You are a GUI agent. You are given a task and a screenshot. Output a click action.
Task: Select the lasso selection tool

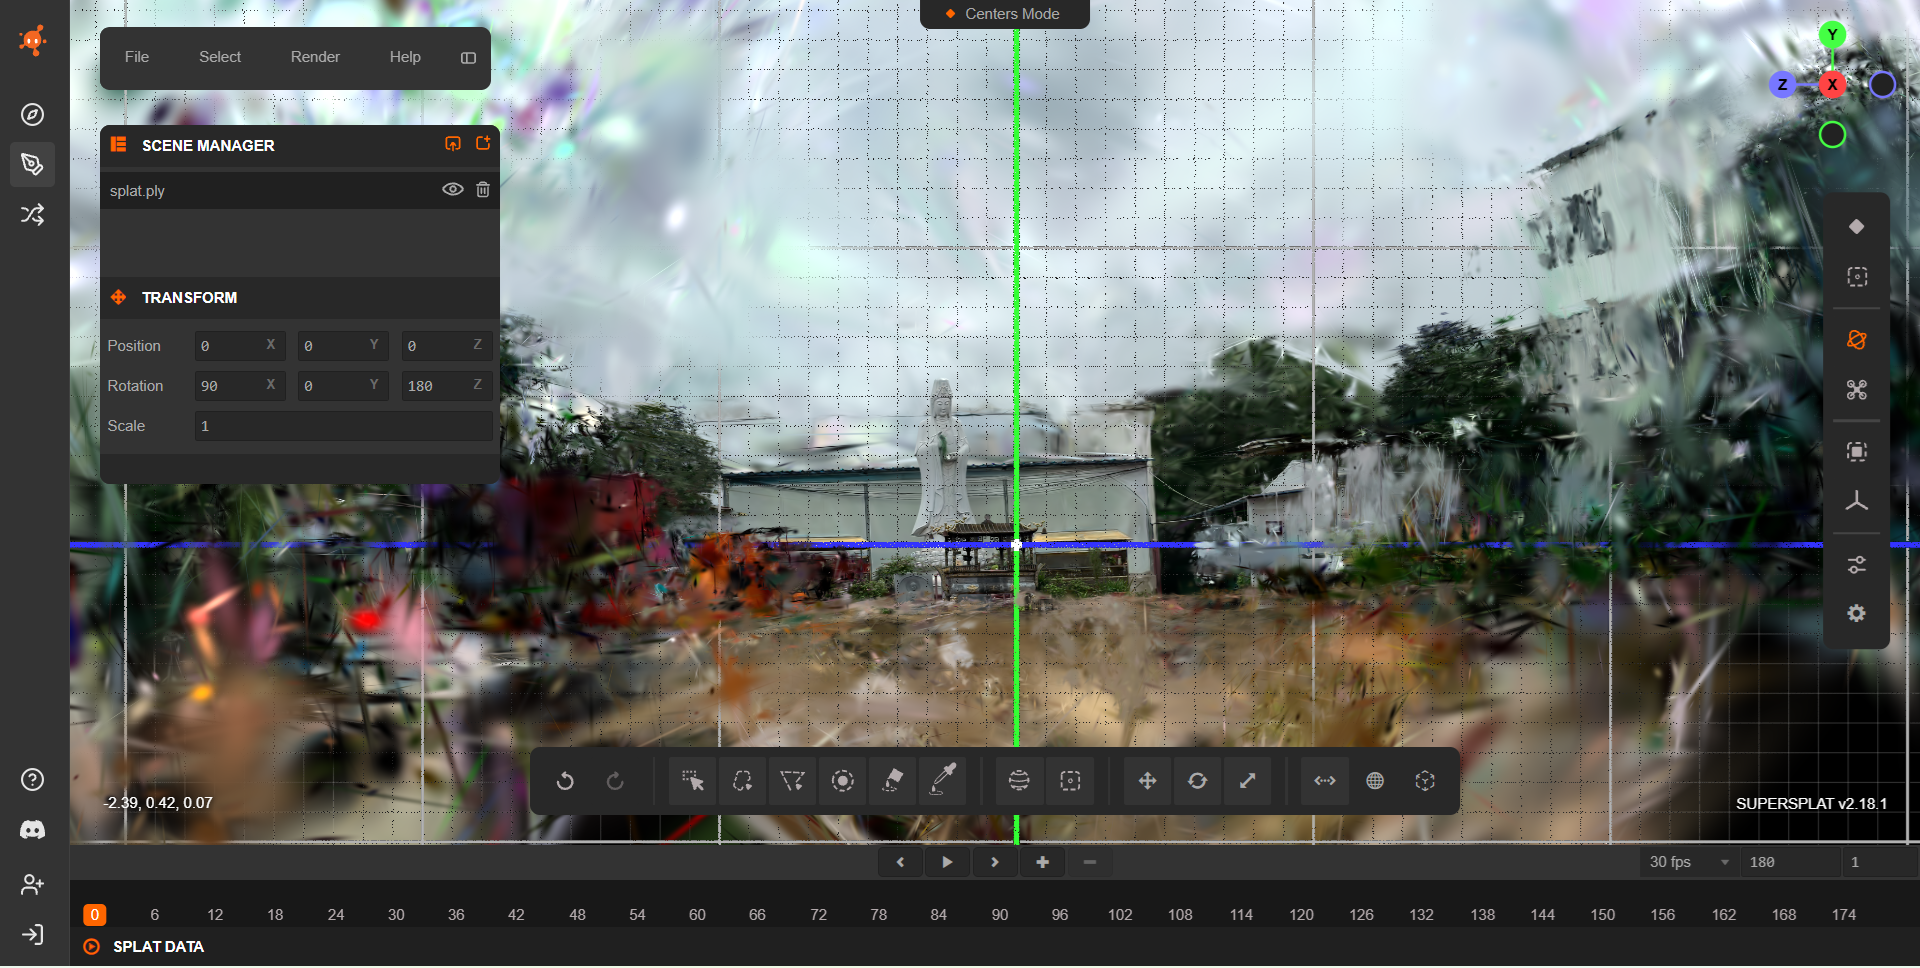pos(742,781)
